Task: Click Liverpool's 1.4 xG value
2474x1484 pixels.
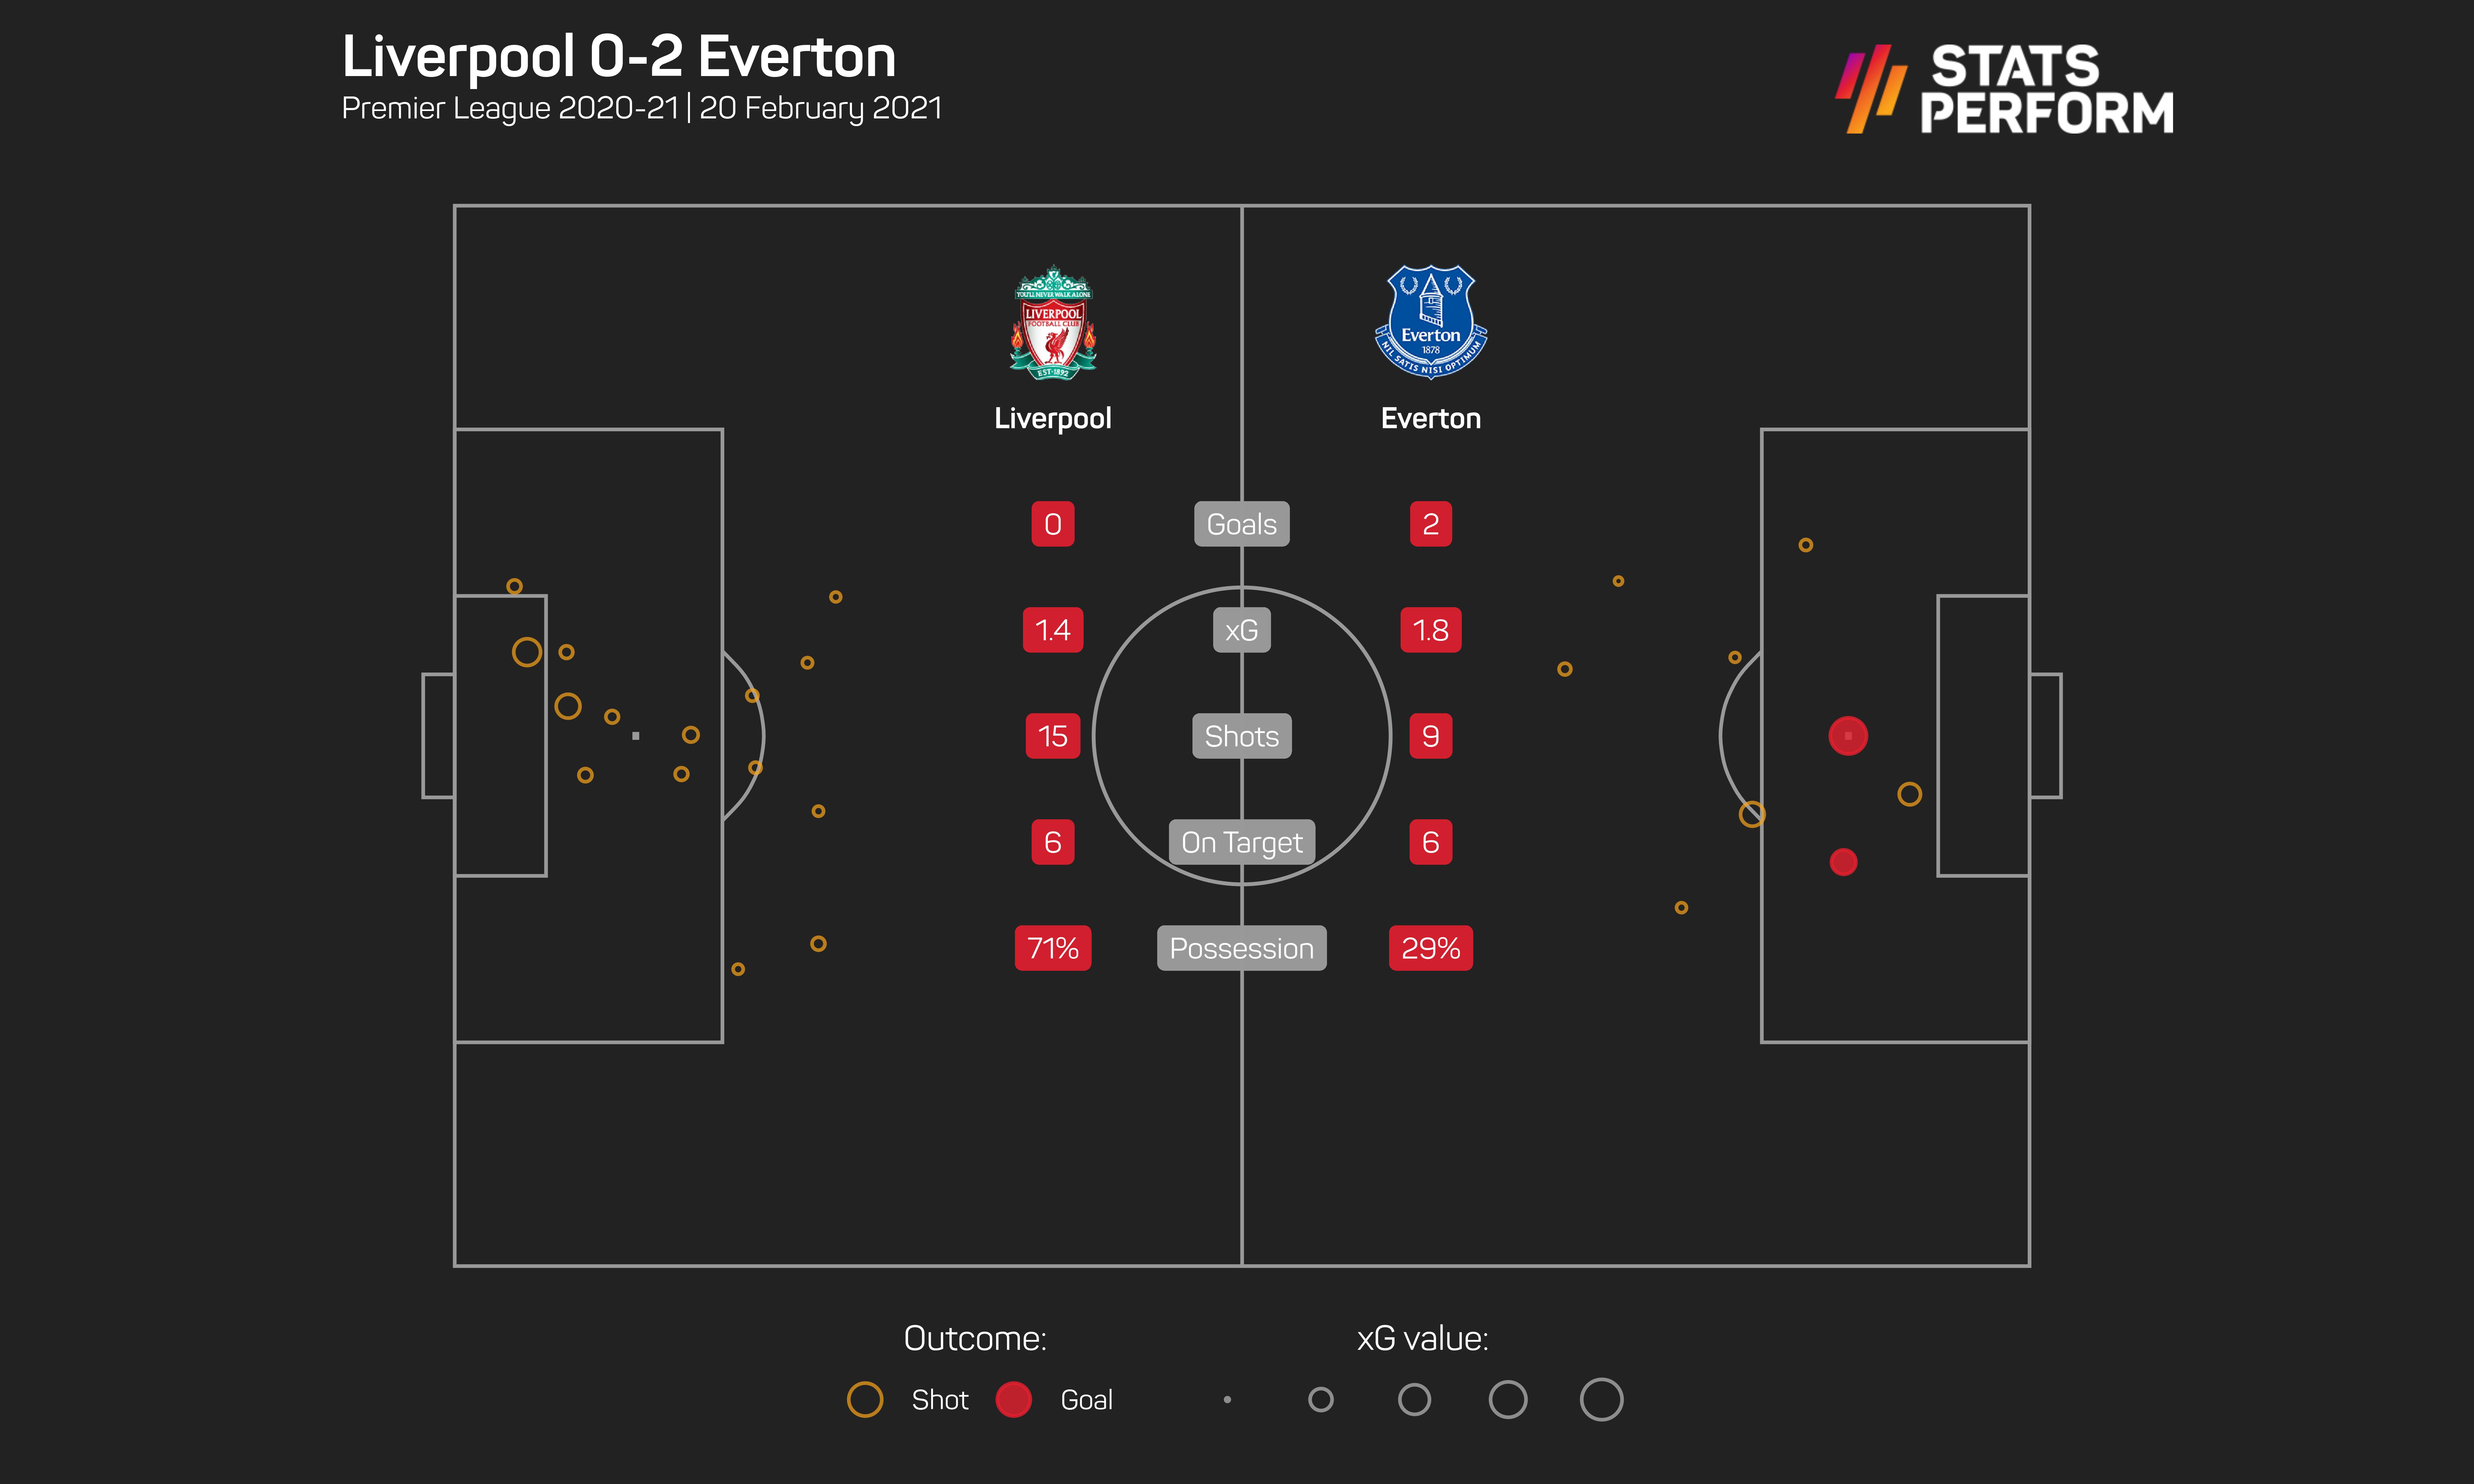Action: click(x=1053, y=630)
